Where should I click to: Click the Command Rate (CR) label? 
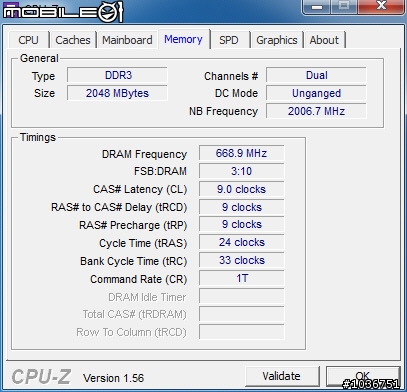(138, 279)
